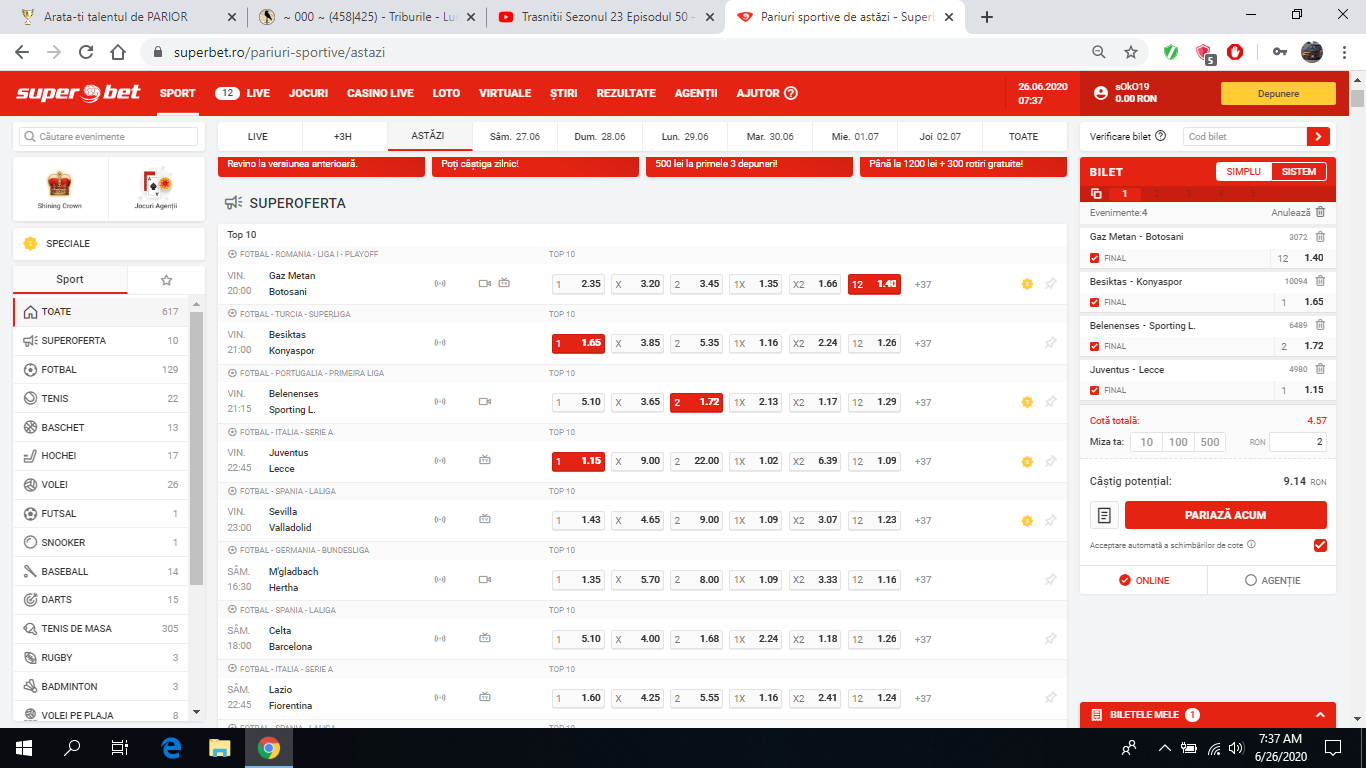The height and width of the screenshot is (768, 1366).
Task: Pin the Gaz Metan - Botosani match
Action: tap(1051, 284)
